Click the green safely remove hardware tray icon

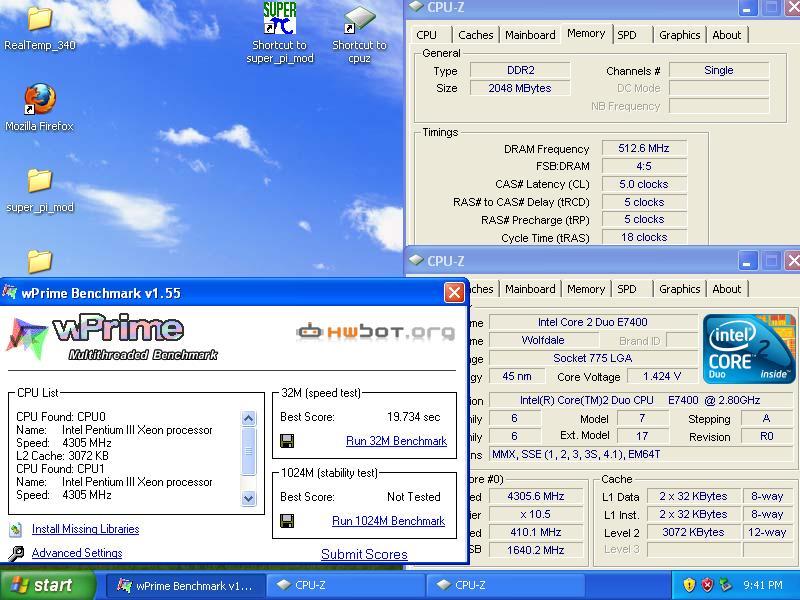(x=726, y=585)
